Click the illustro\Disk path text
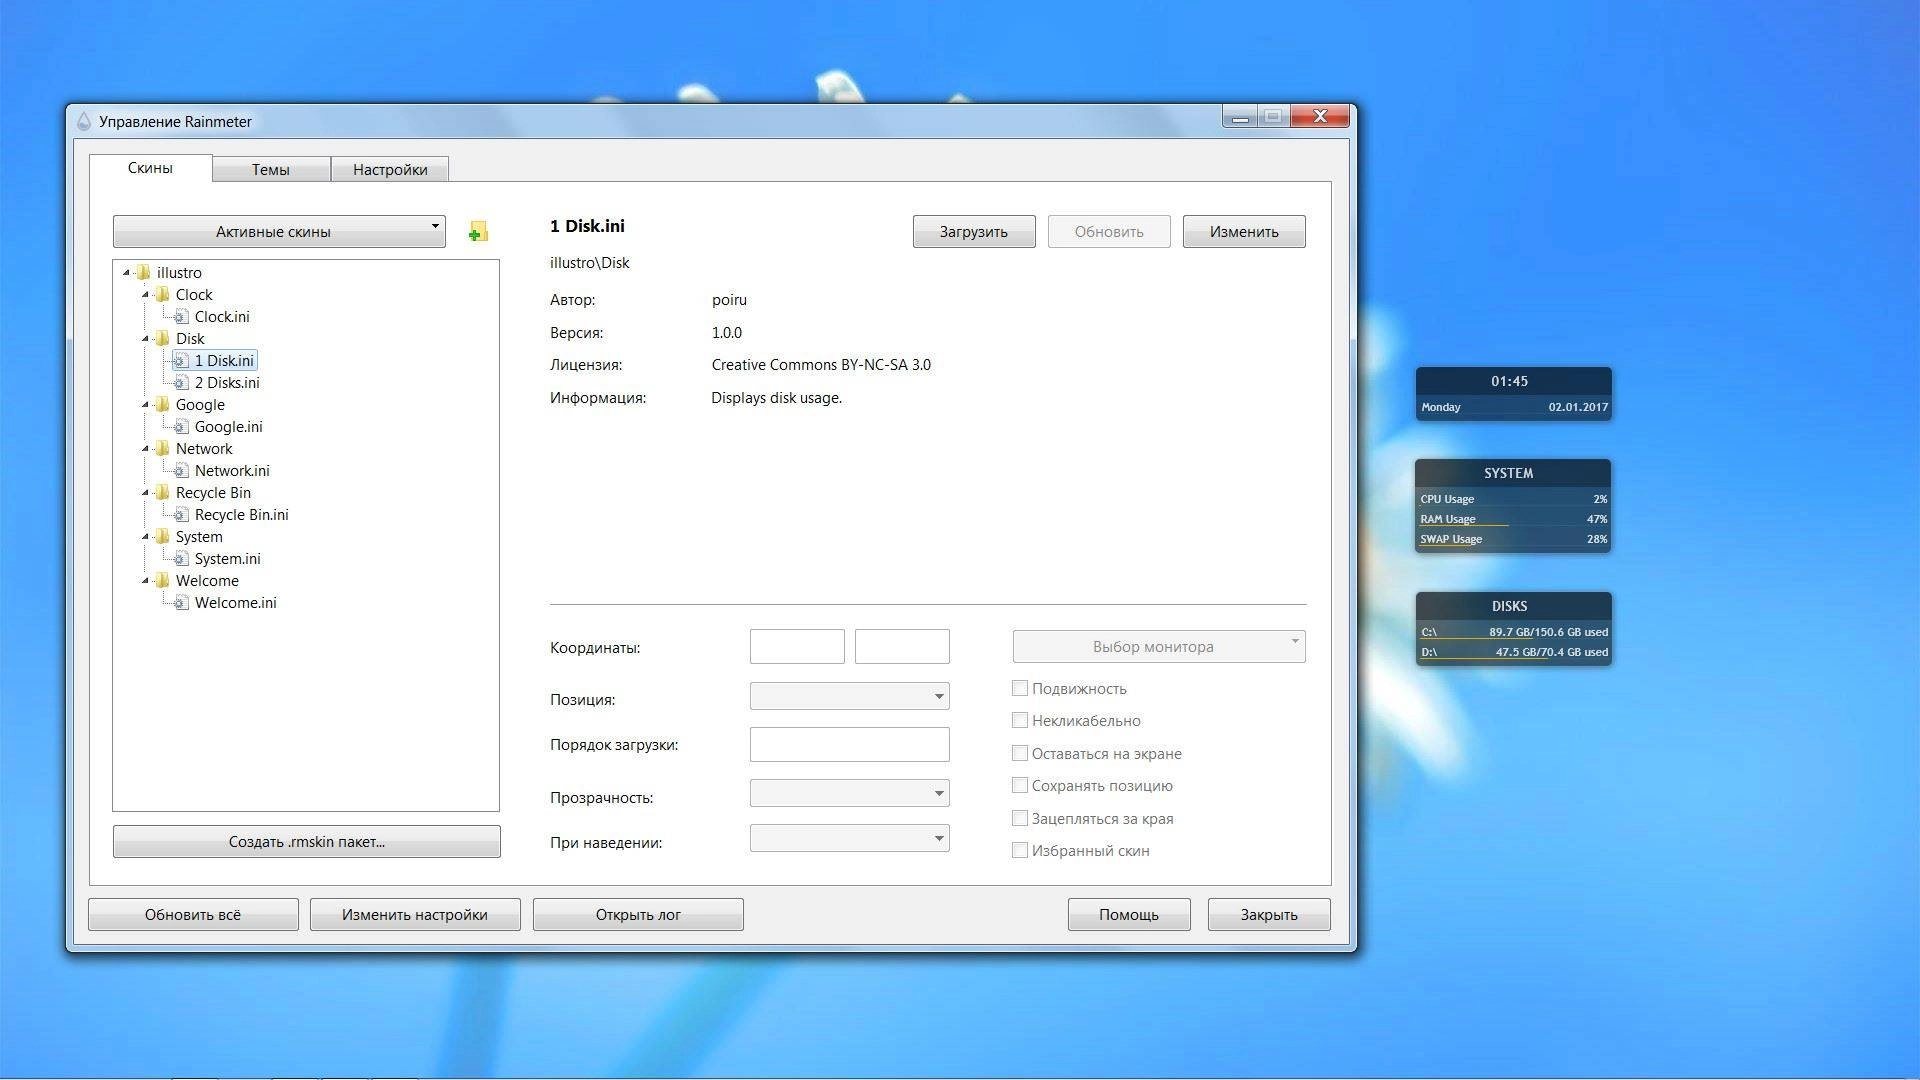The image size is (1920, 1080). pyautogui.click(x=589, y=263)
